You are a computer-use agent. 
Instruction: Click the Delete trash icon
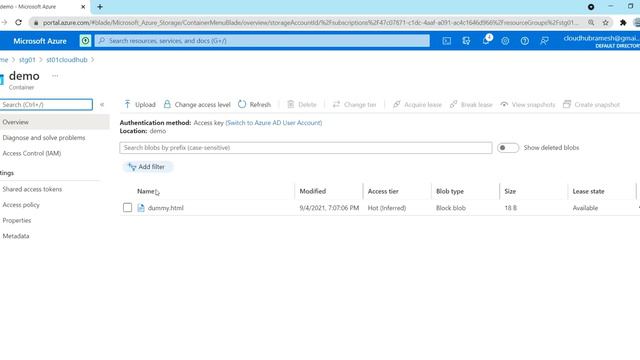point(291,104)
